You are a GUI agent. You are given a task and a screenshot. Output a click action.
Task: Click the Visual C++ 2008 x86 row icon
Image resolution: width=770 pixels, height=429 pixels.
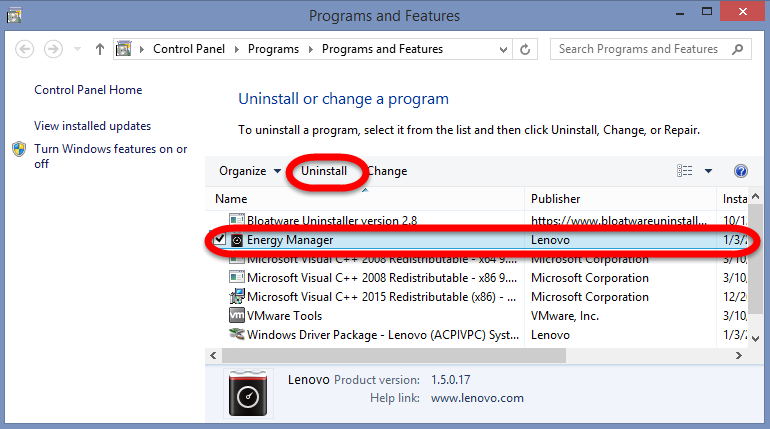click(x=237, y=277)
